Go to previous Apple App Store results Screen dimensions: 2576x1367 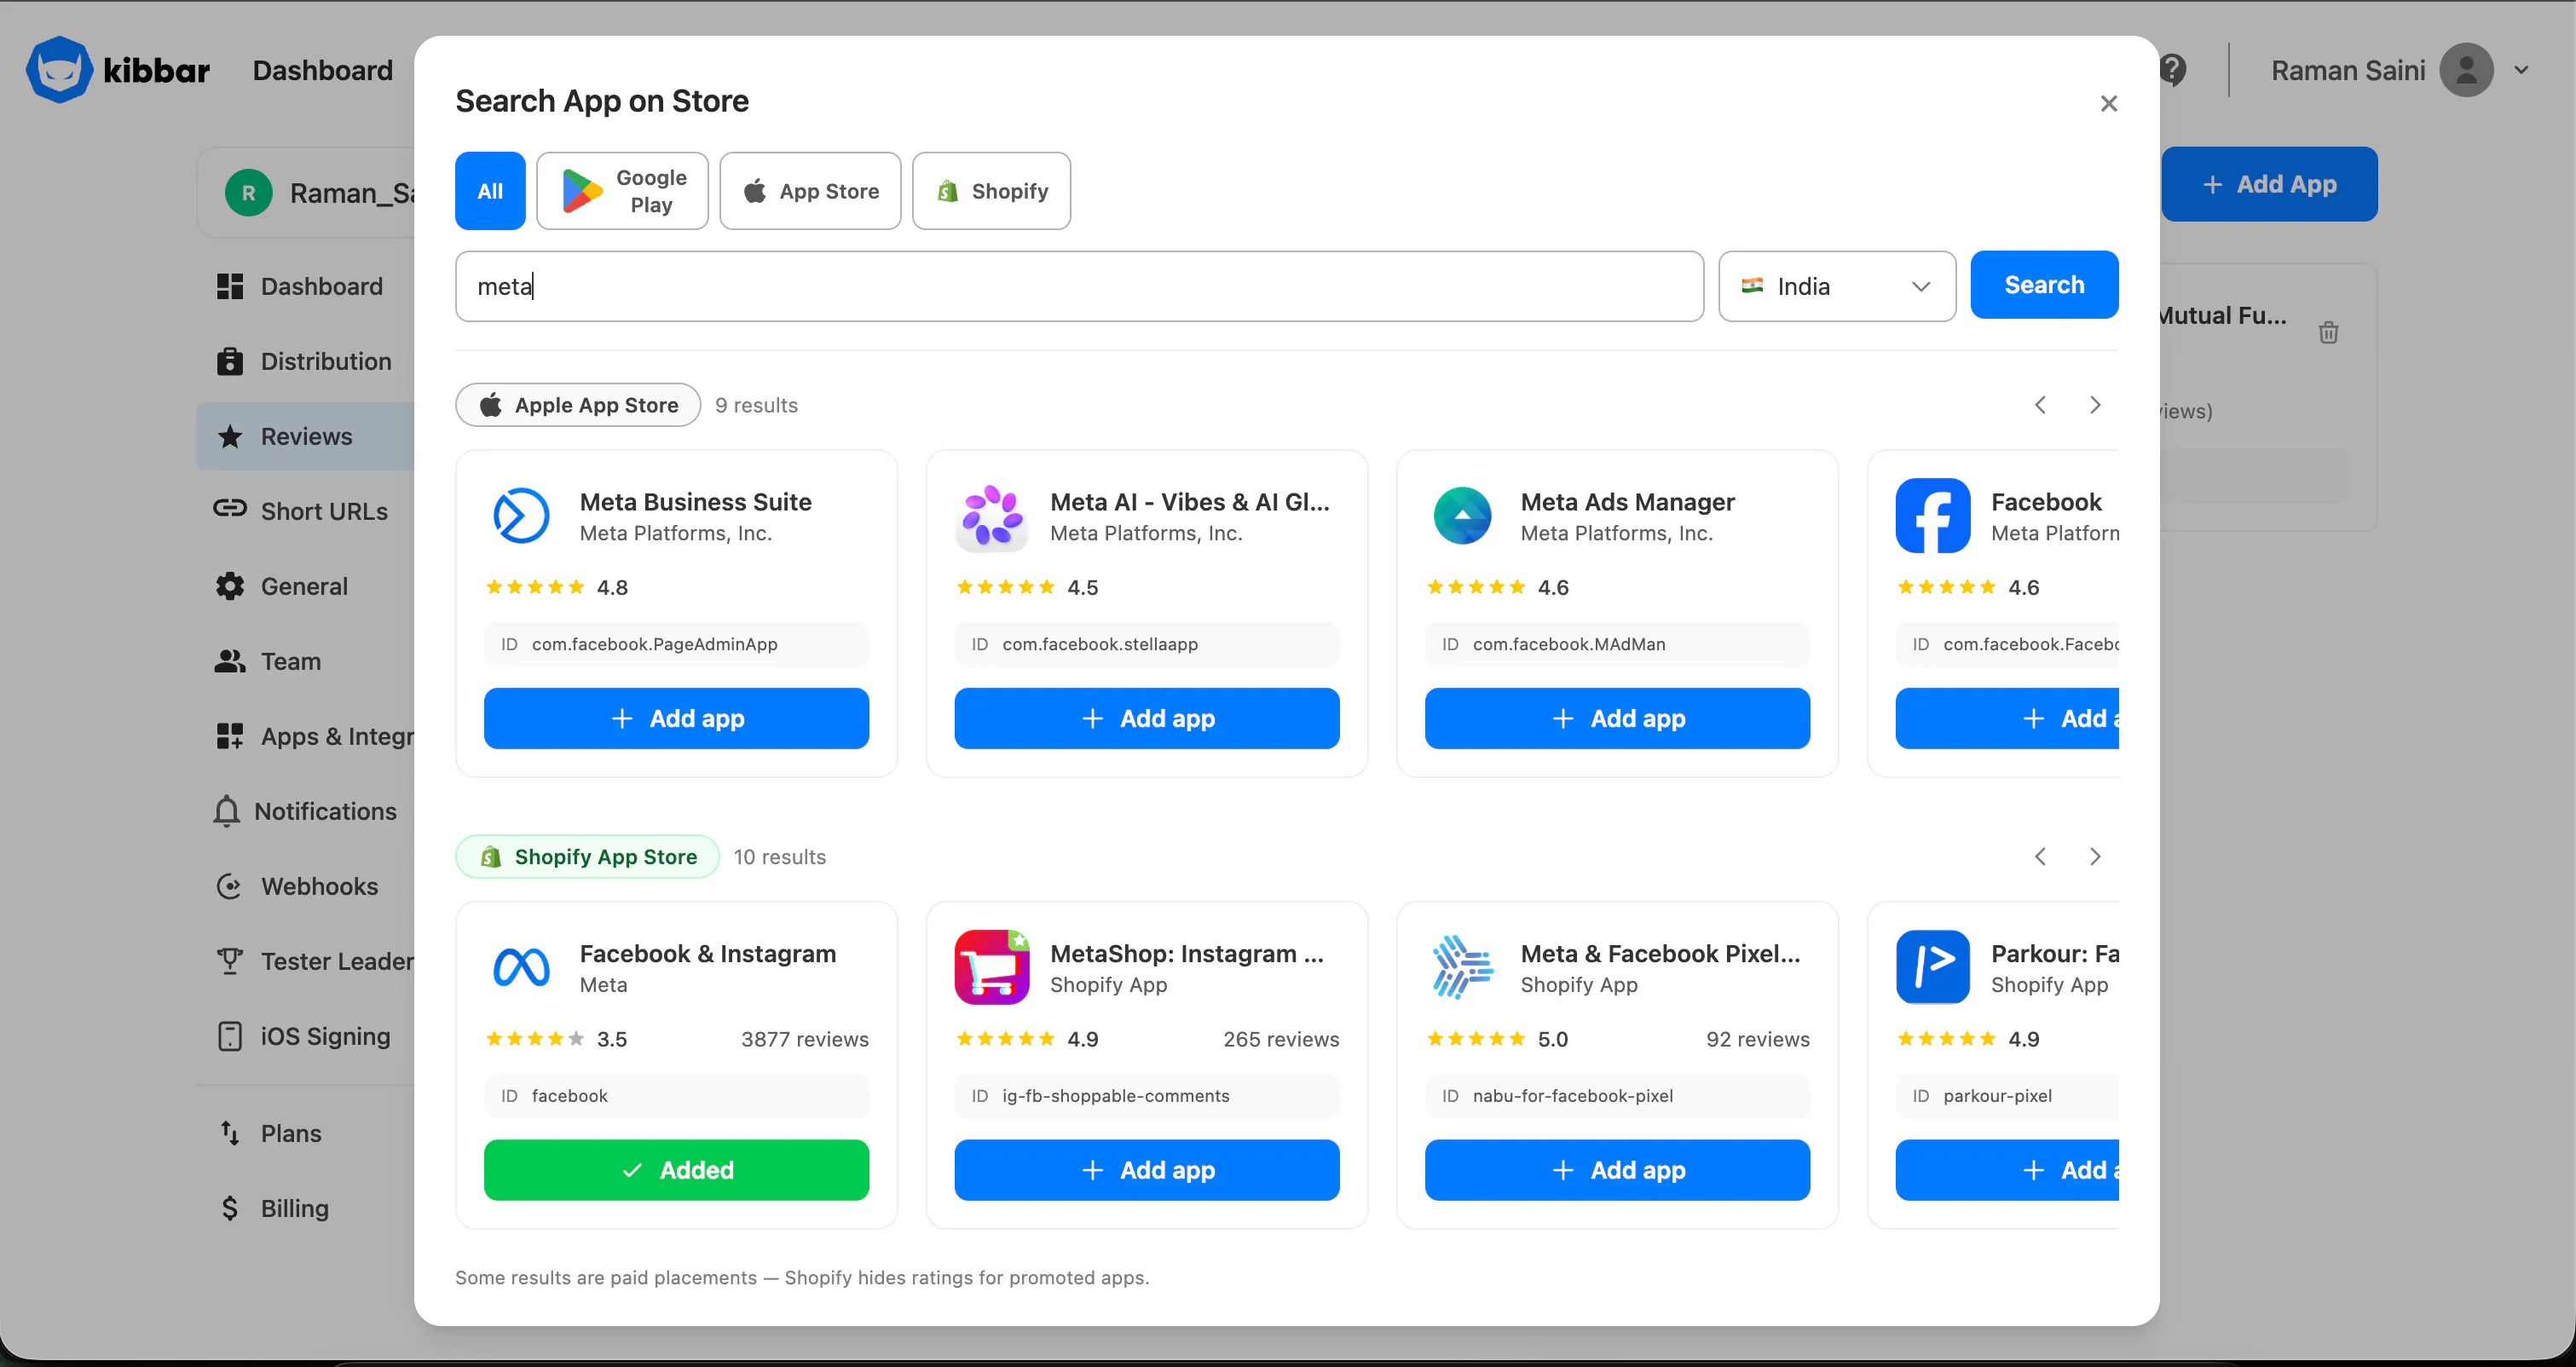tap(2040, 405)
